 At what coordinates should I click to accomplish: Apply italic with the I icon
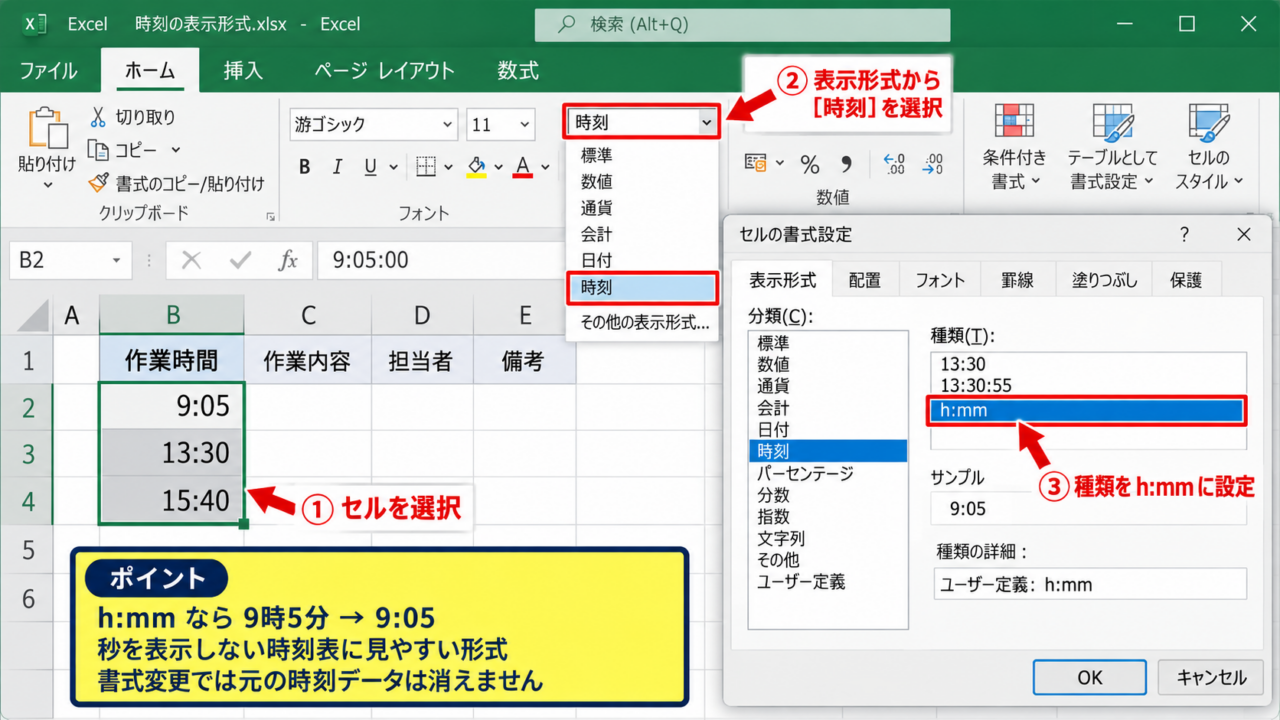[337, 167]
